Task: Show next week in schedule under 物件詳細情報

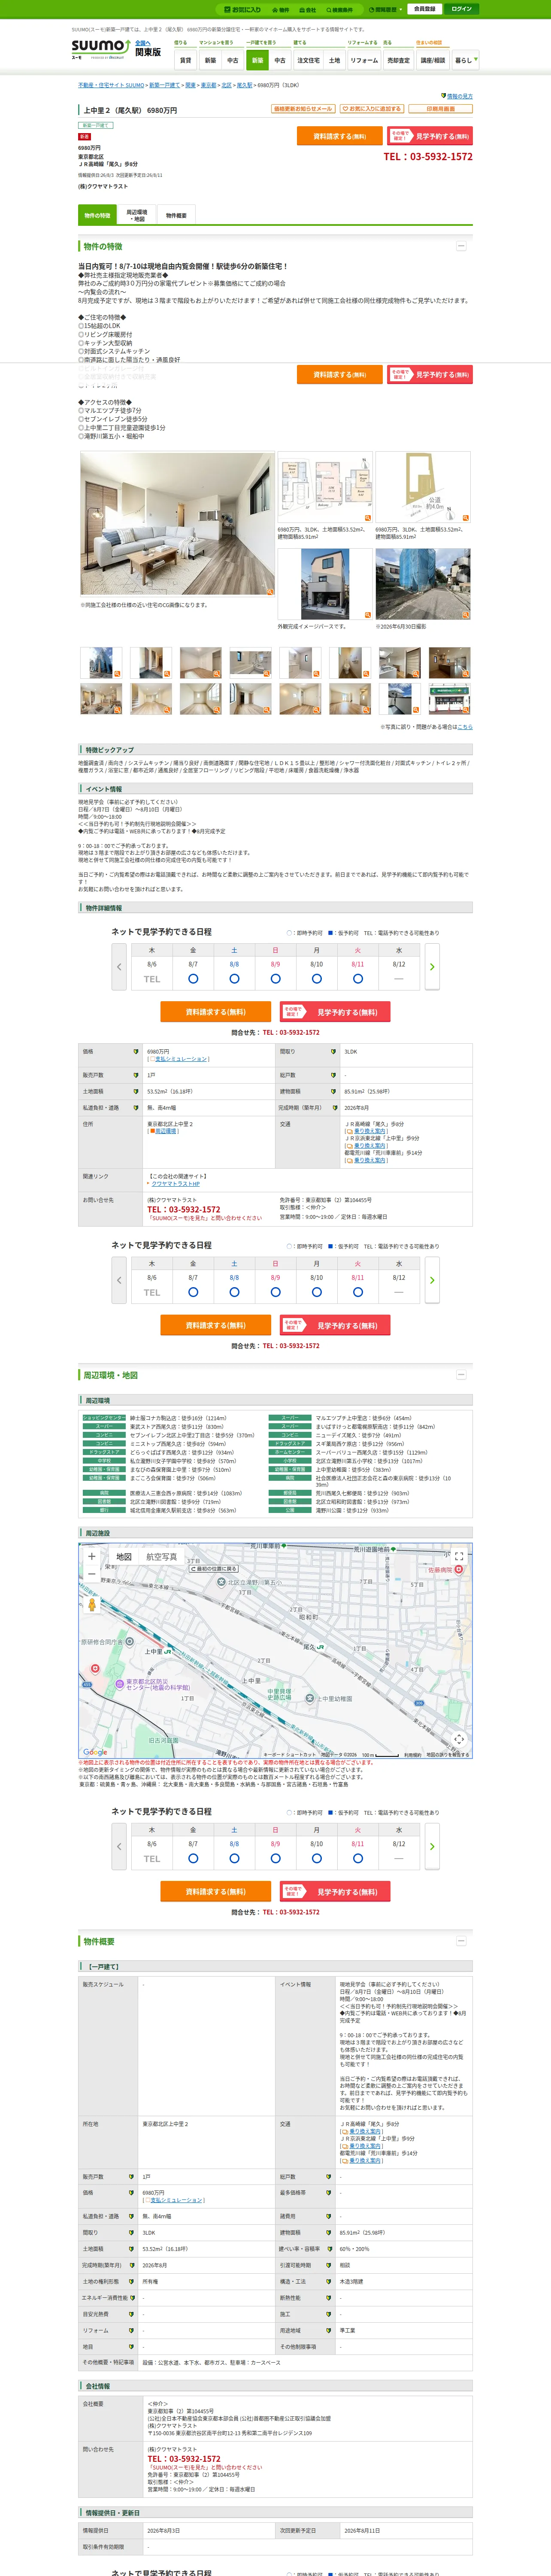Action: click(x=432, y=967)
